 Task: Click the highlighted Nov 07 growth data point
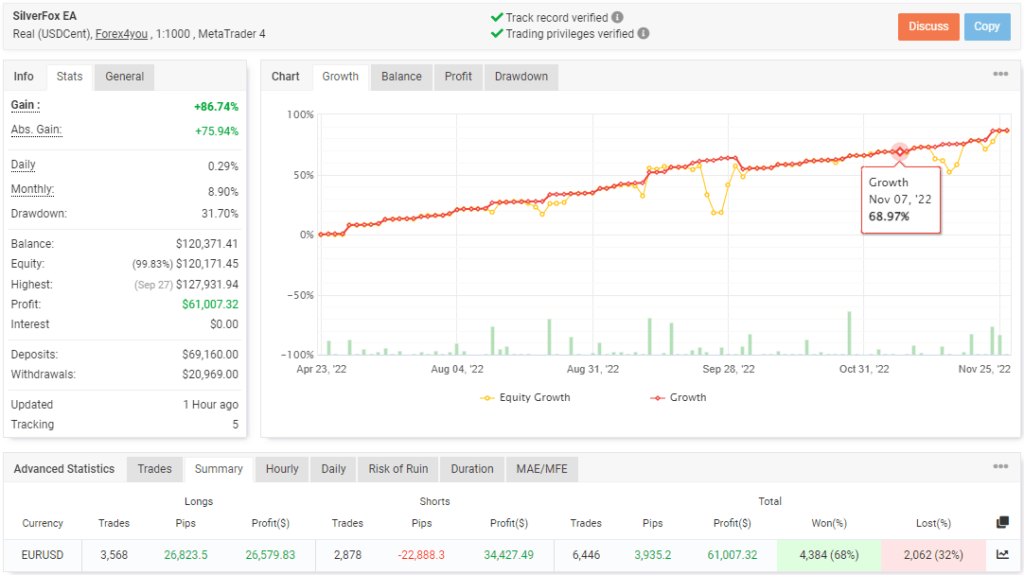point(900,152)
